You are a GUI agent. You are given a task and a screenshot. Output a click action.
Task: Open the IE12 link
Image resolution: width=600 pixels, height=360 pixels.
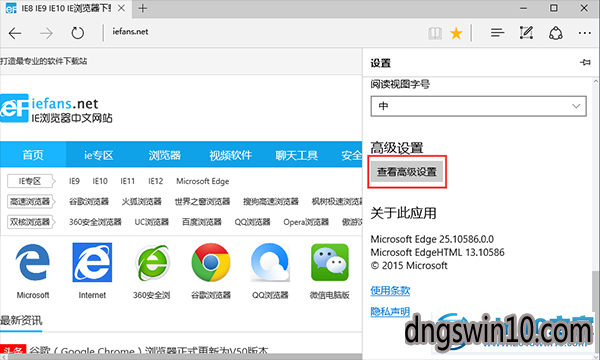coord(155,181)
